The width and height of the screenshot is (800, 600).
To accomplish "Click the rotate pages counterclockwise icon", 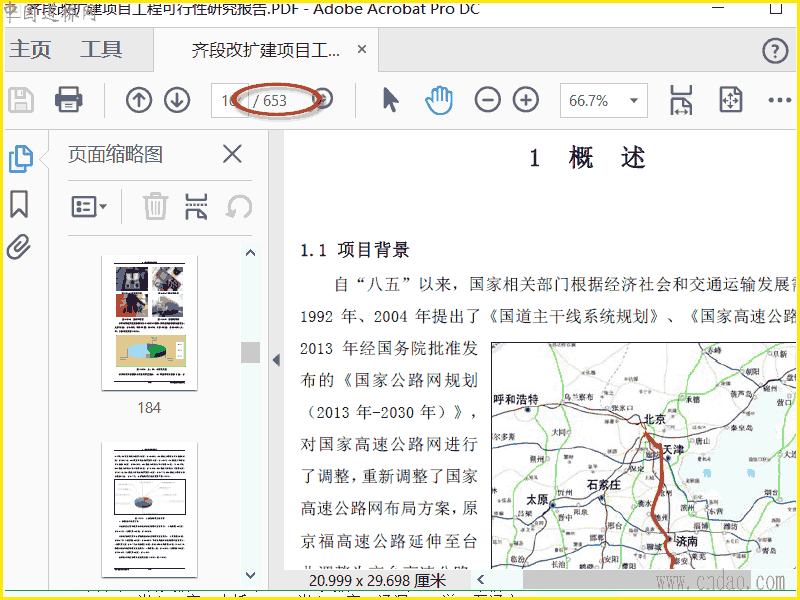I will click(239, 206).
